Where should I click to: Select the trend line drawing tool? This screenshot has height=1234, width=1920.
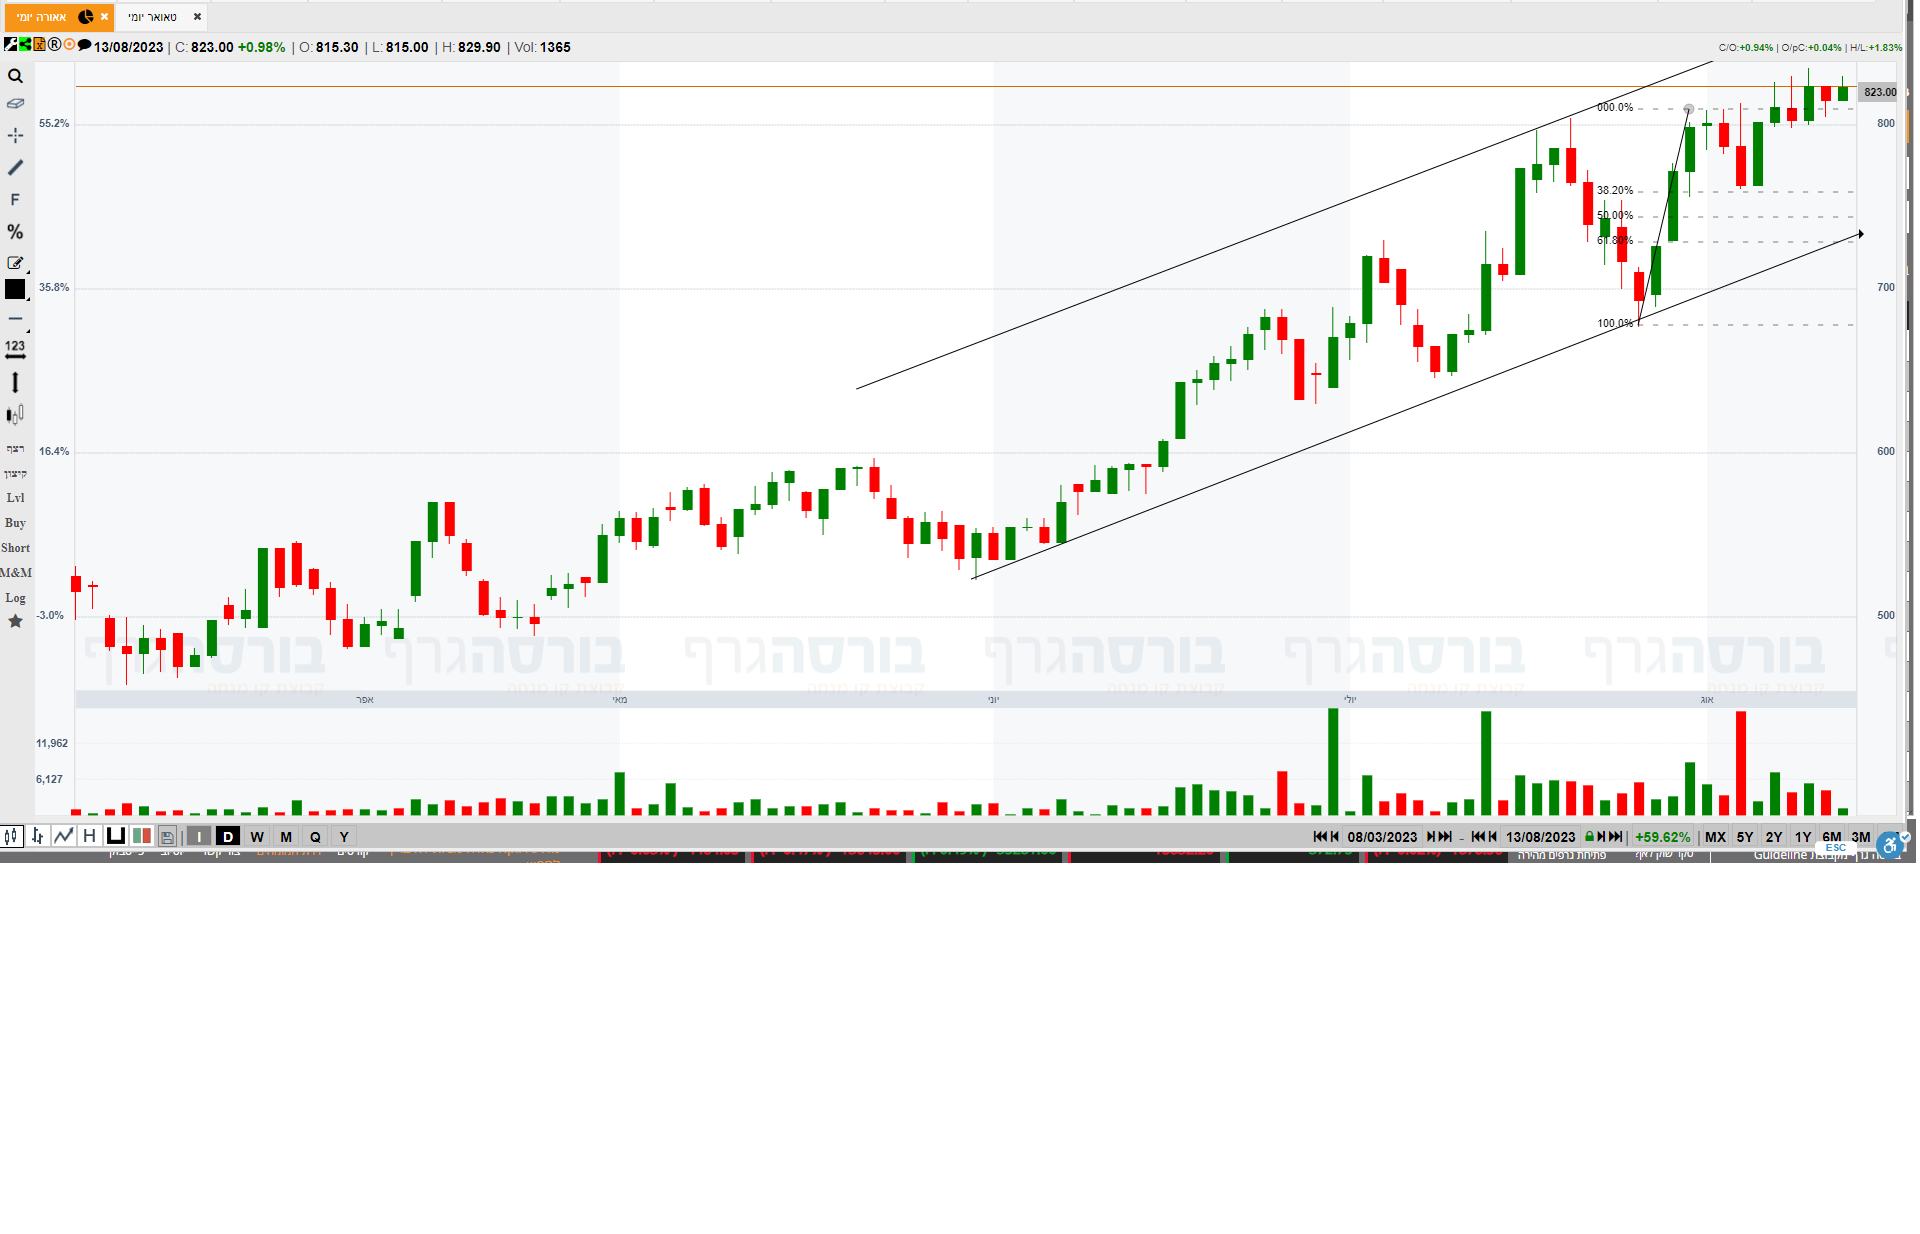(15, 168)
